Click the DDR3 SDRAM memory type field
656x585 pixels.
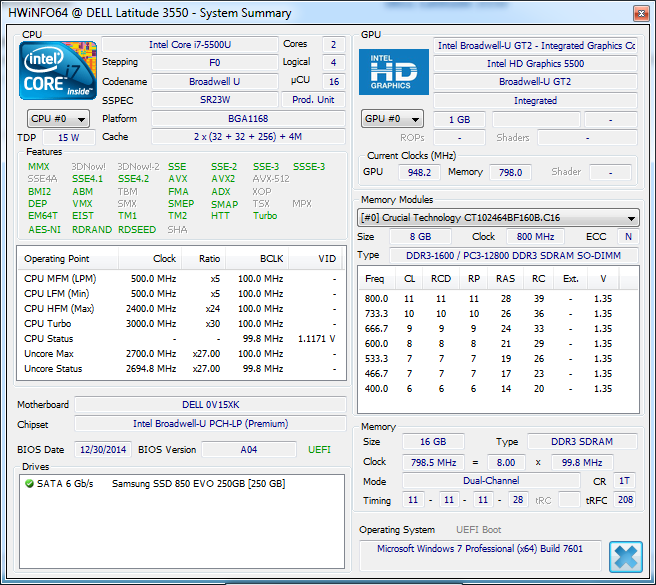pos(582,441)
